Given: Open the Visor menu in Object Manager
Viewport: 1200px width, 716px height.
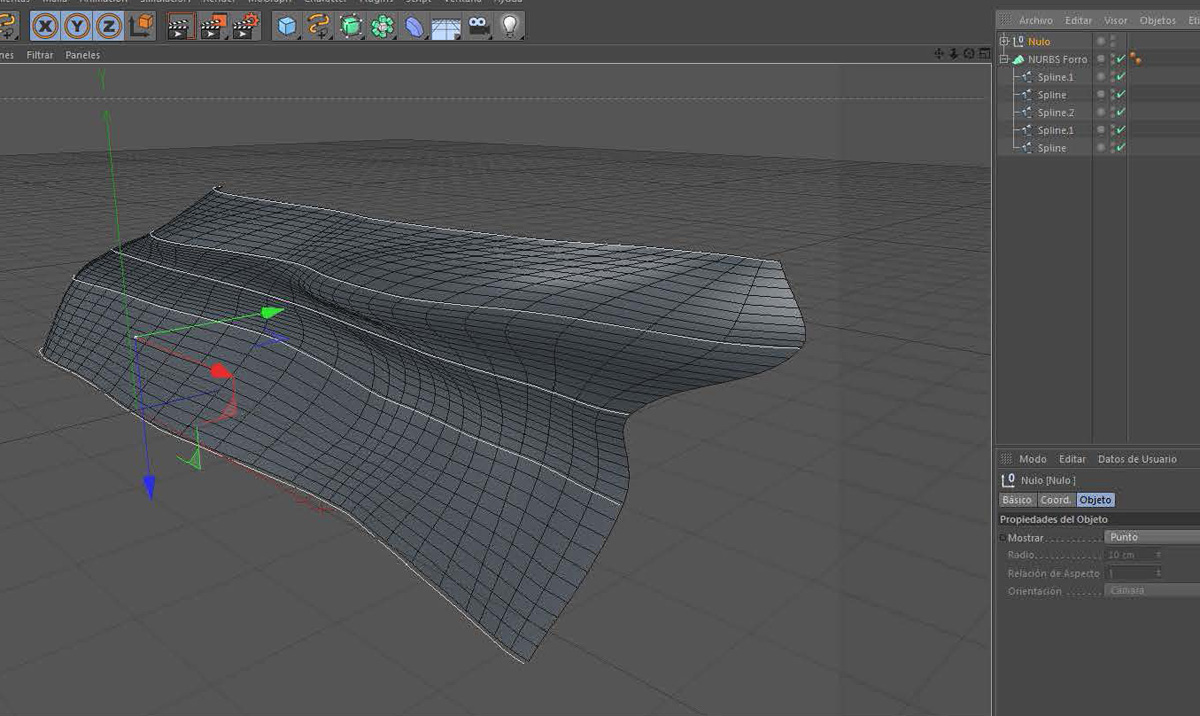Looking at the screenshot, I should click(x=1115, y=20).
